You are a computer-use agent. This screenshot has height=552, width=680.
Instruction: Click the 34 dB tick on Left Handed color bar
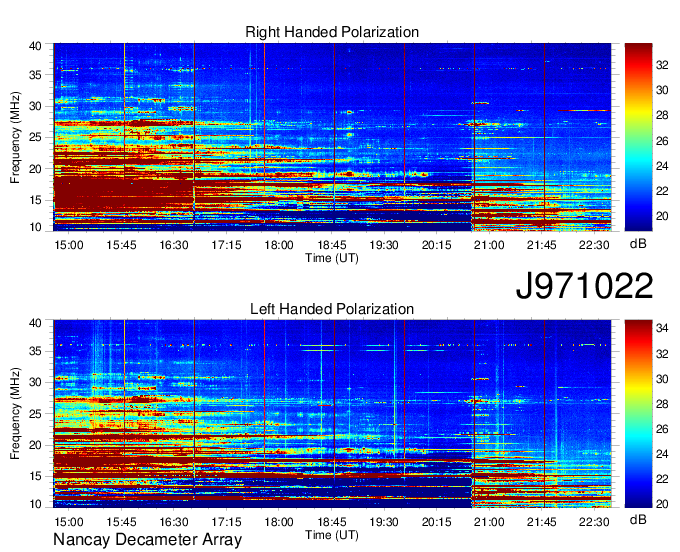point(662,328)
